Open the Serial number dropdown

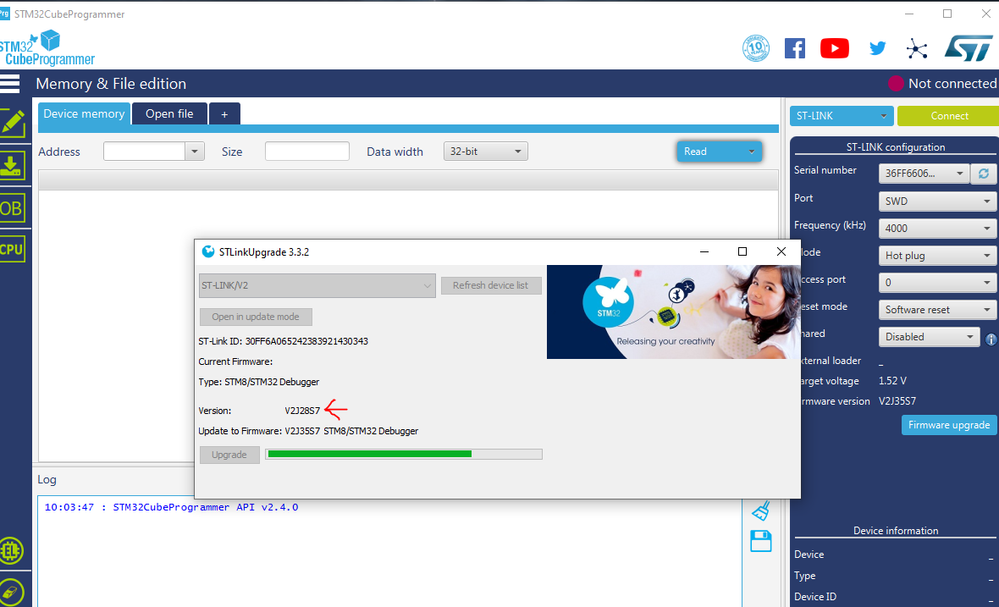(923, 173)
